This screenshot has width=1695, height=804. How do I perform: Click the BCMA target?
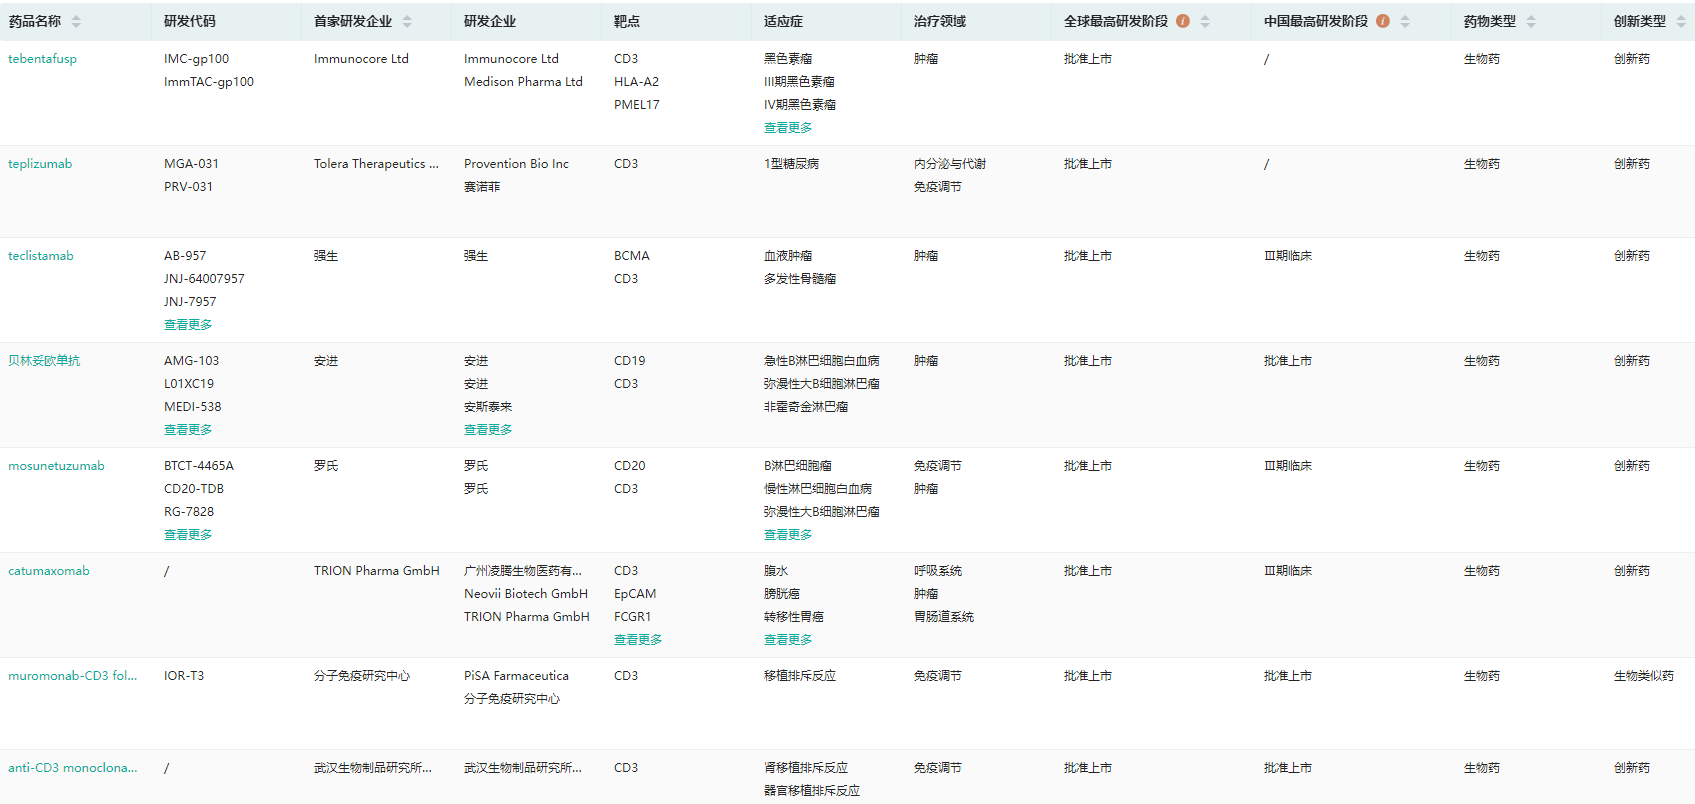(632, 256)
